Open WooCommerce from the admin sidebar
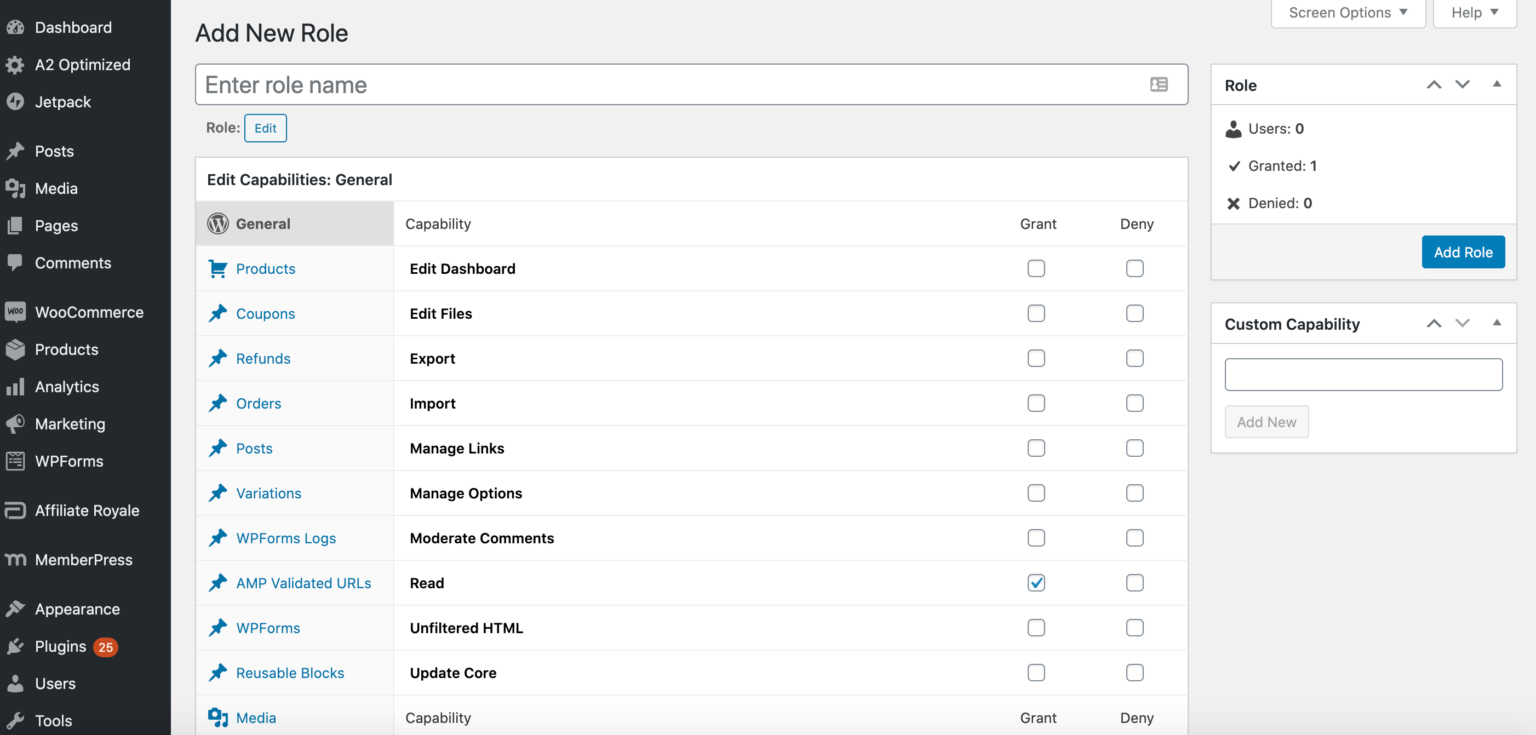The width and height of the screenshot is (1536, 735). tap(17, 312)
